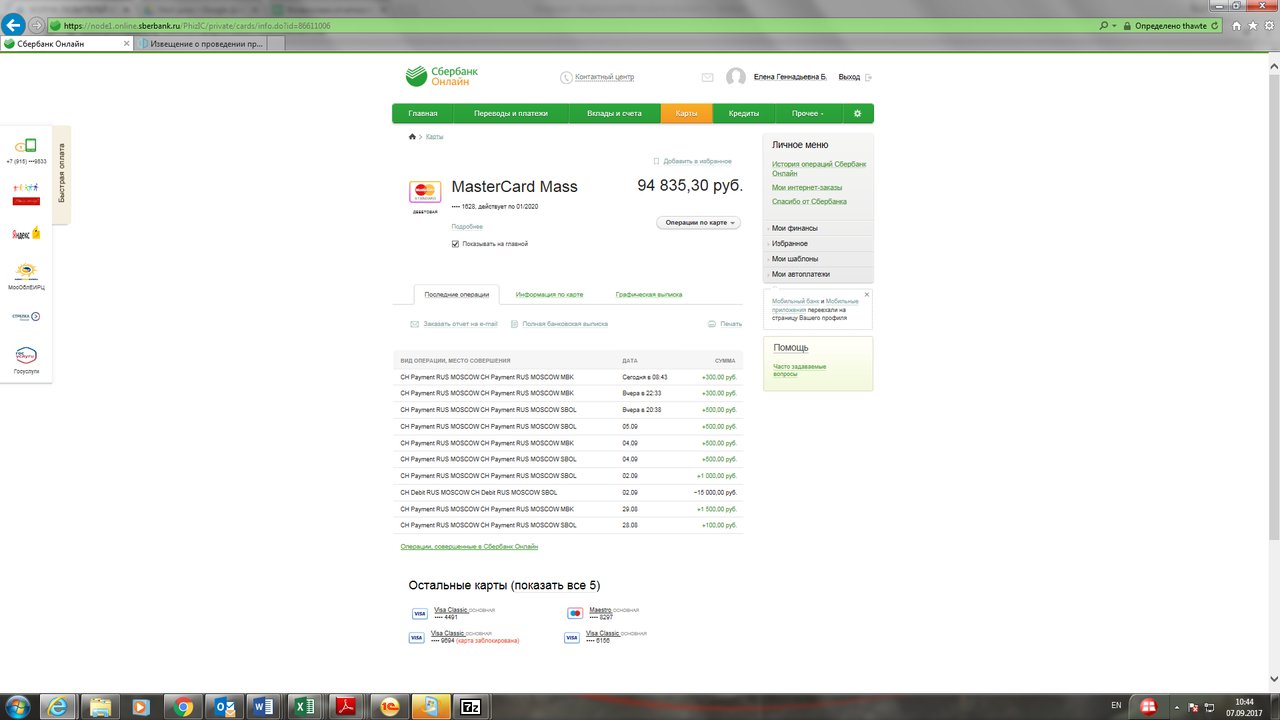This screenshot has width=1280, height=720.
Task: Click the Yandex quick payment icon
Action: tap(26, 233)
